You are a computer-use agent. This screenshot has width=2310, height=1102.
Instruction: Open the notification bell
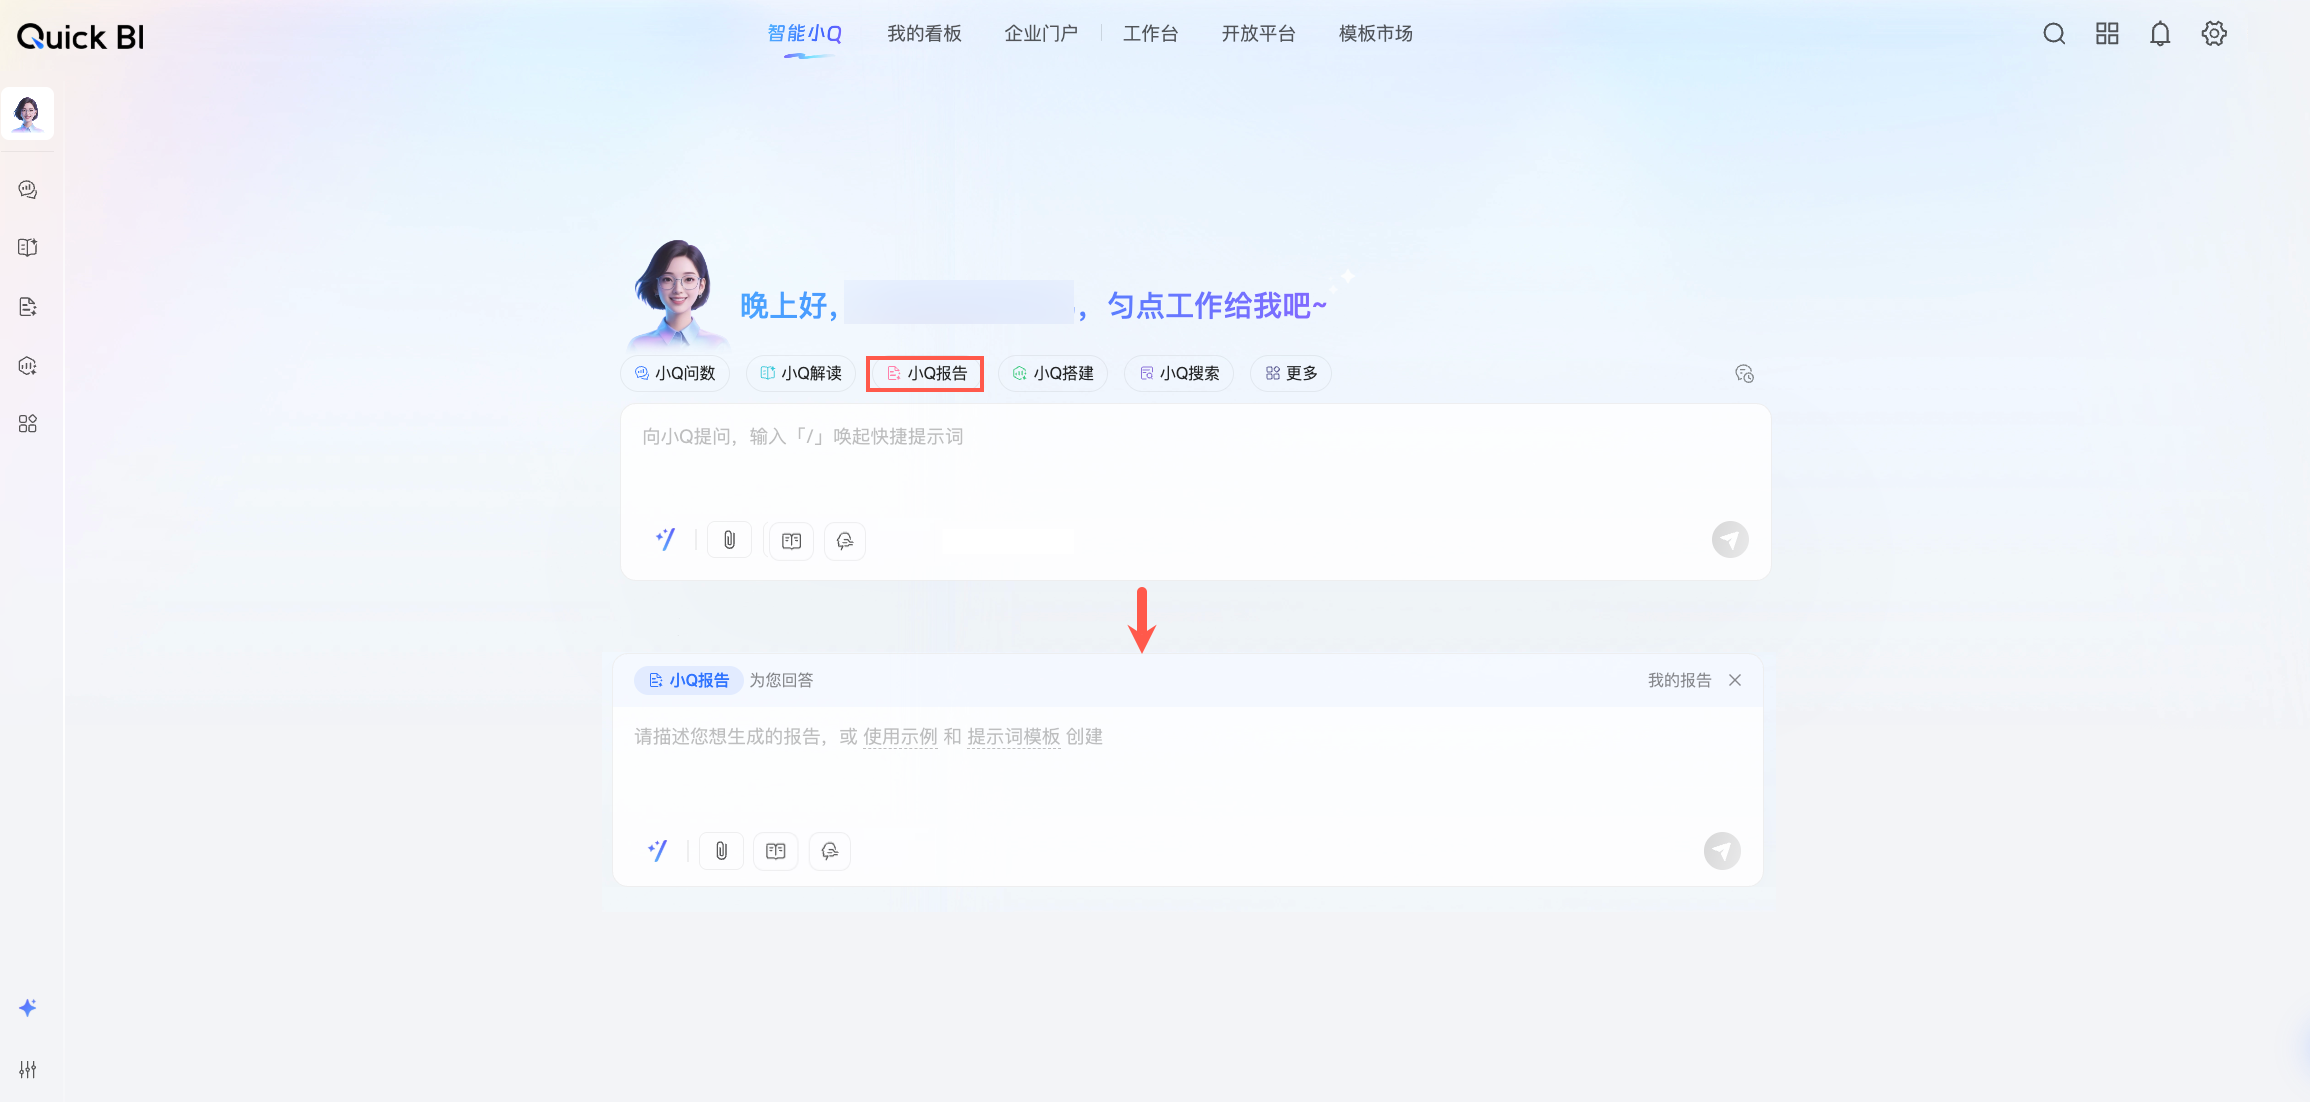point(2160,34)
